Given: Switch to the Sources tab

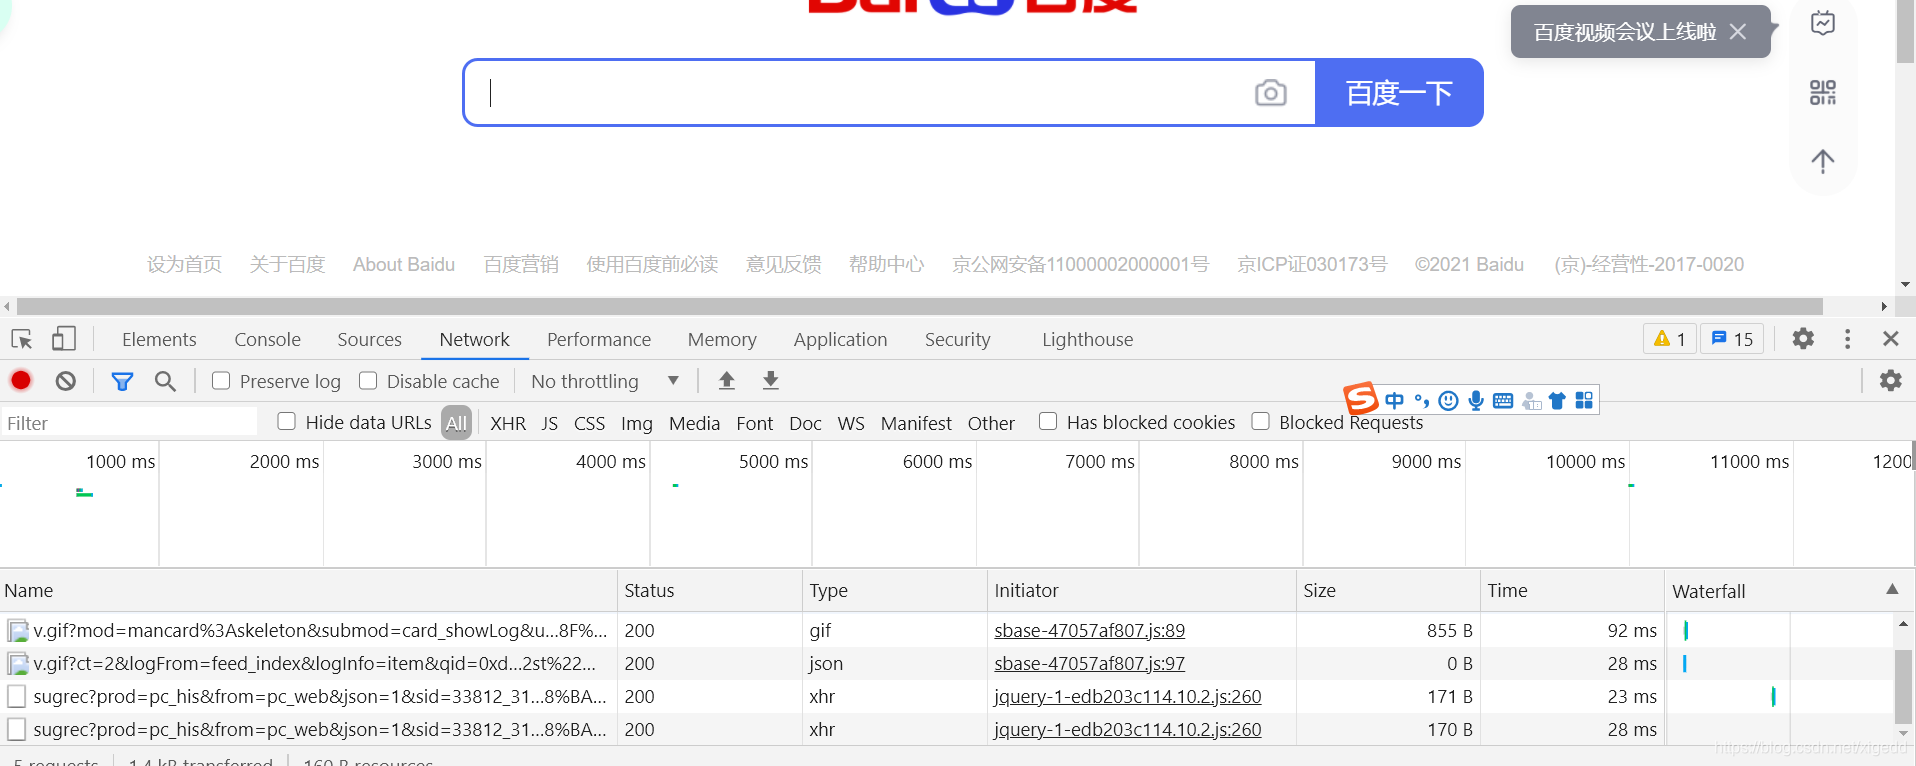Looking at the screenshot, I should pyautogui.click(x=369, y=340).
